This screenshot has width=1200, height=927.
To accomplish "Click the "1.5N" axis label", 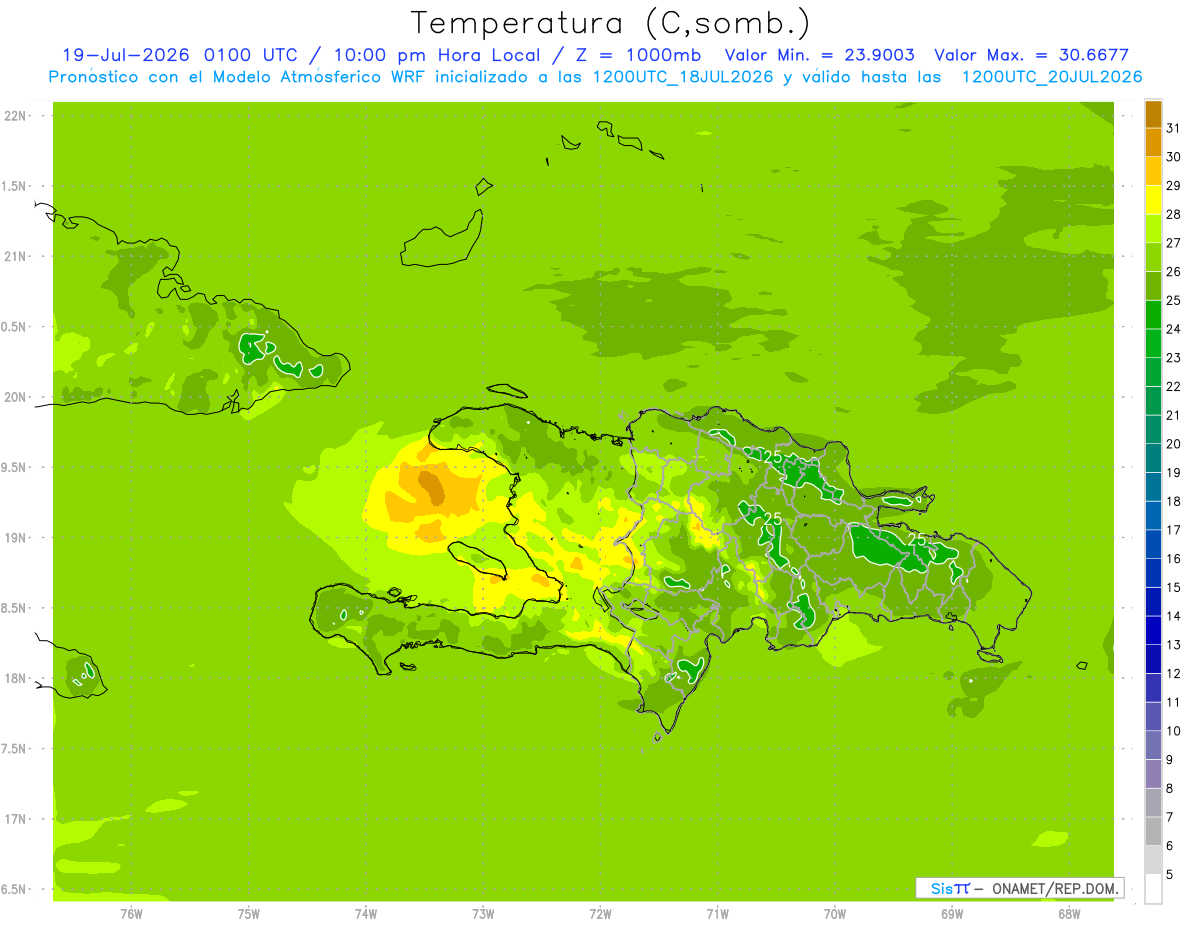I will (14, 186).
